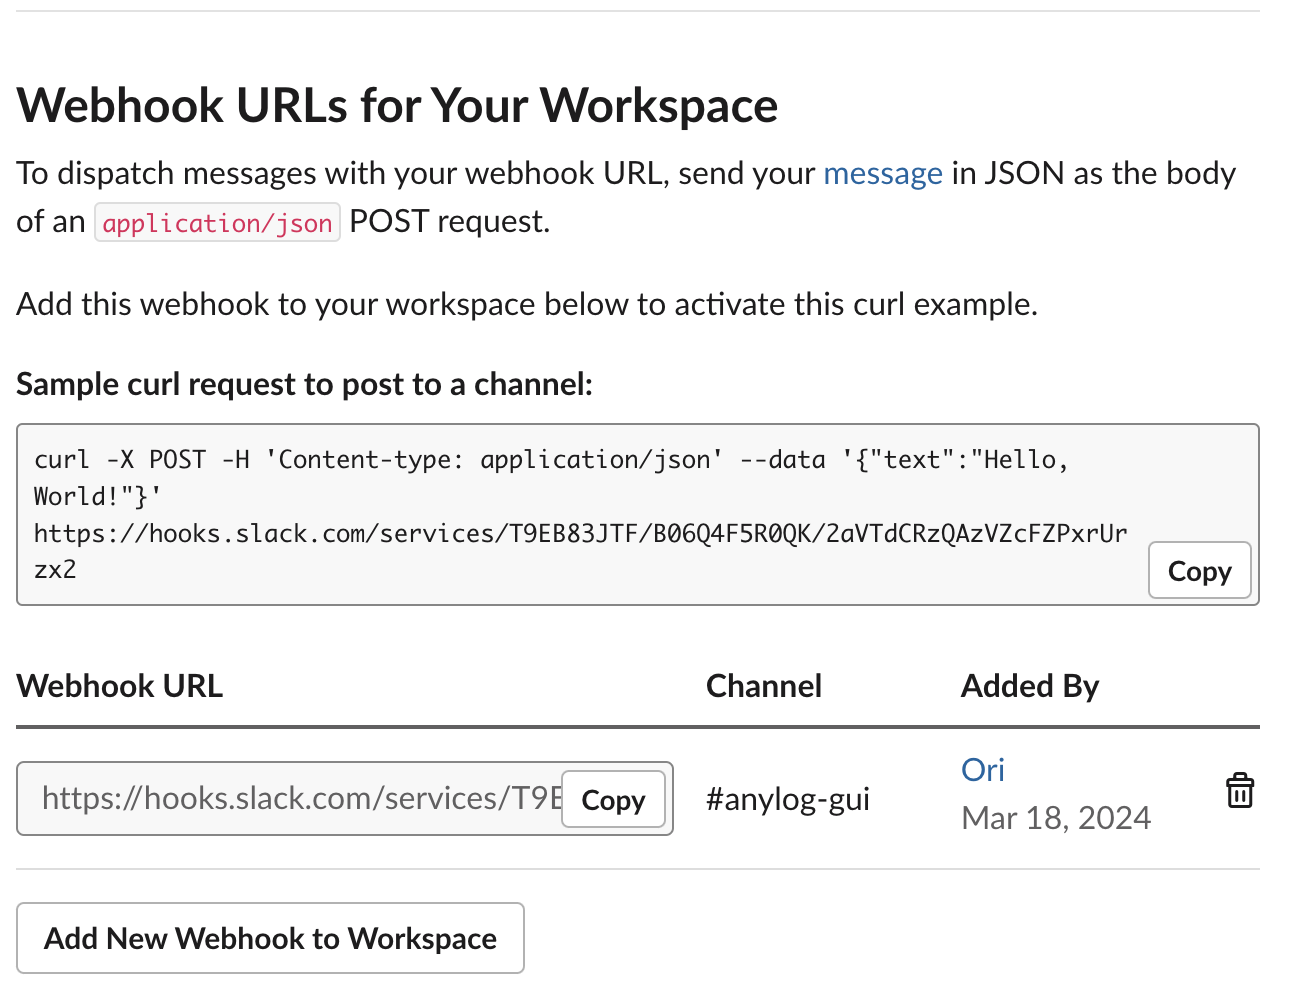Image resolution: width=1294 pixels, height=990 pixels.
Task: Click the Mar 18, 2024 date
Action: pos(1056,818)
